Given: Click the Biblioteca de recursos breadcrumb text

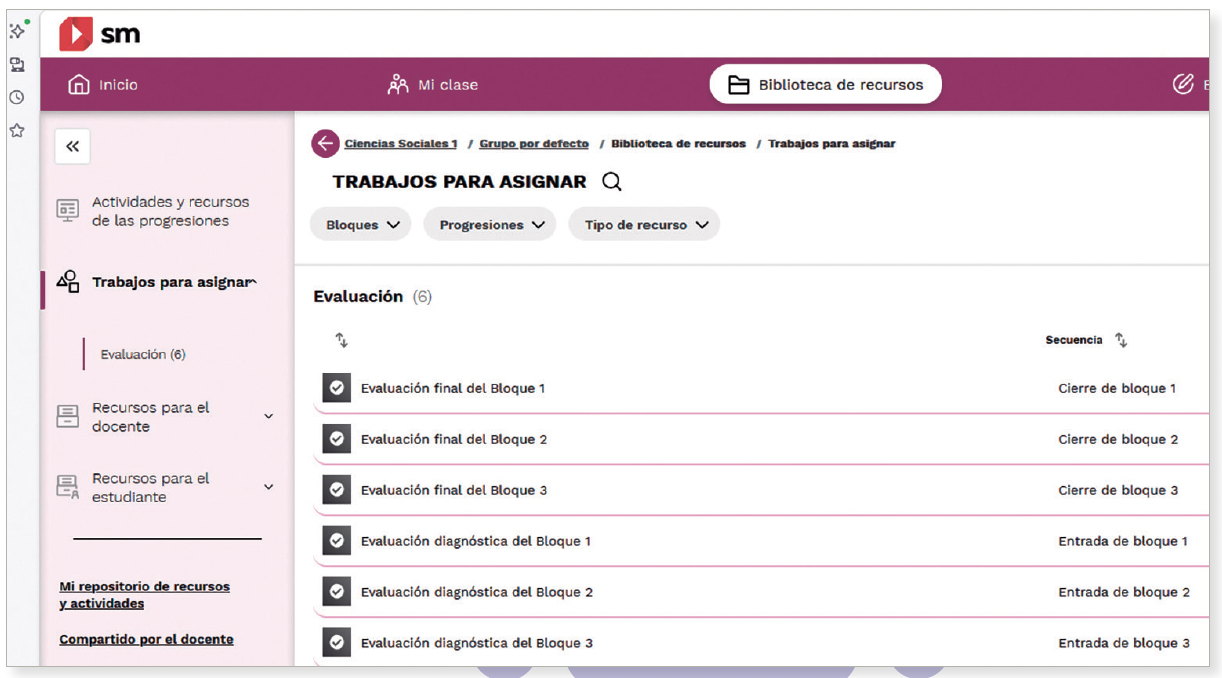Looking at the screenshot, I should (x=678, y=144).
